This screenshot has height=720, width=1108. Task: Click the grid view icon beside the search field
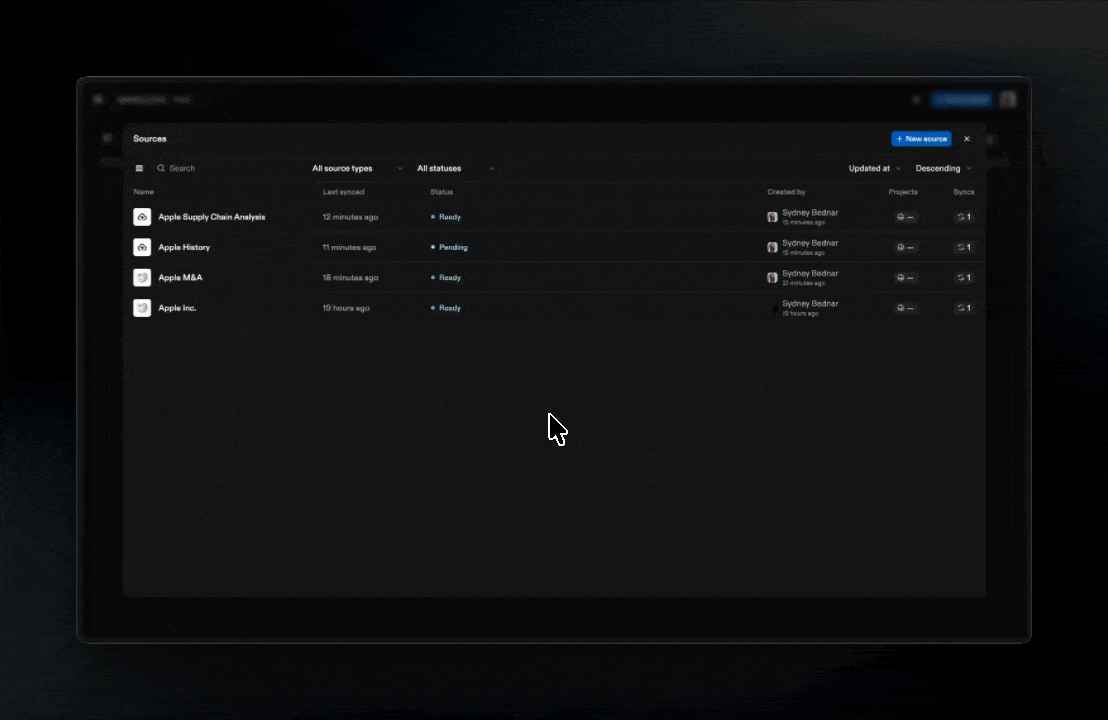pos(139,168)
